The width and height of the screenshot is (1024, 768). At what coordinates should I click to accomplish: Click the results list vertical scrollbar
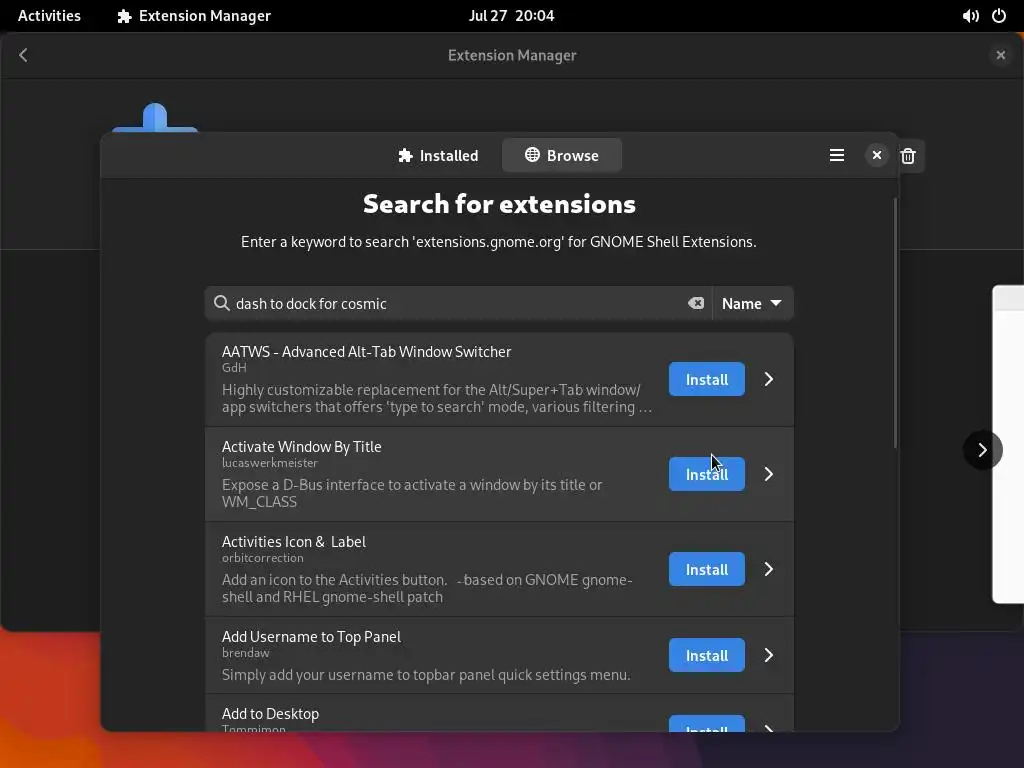click(895, 323)
